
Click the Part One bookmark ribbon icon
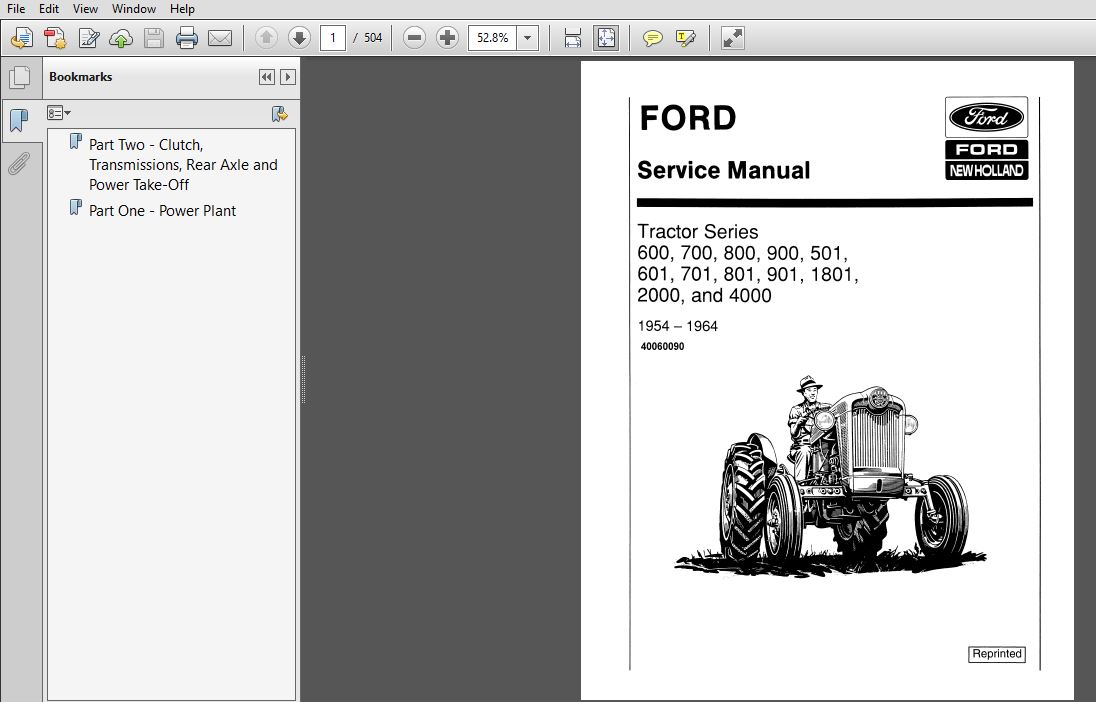point(75,208)
